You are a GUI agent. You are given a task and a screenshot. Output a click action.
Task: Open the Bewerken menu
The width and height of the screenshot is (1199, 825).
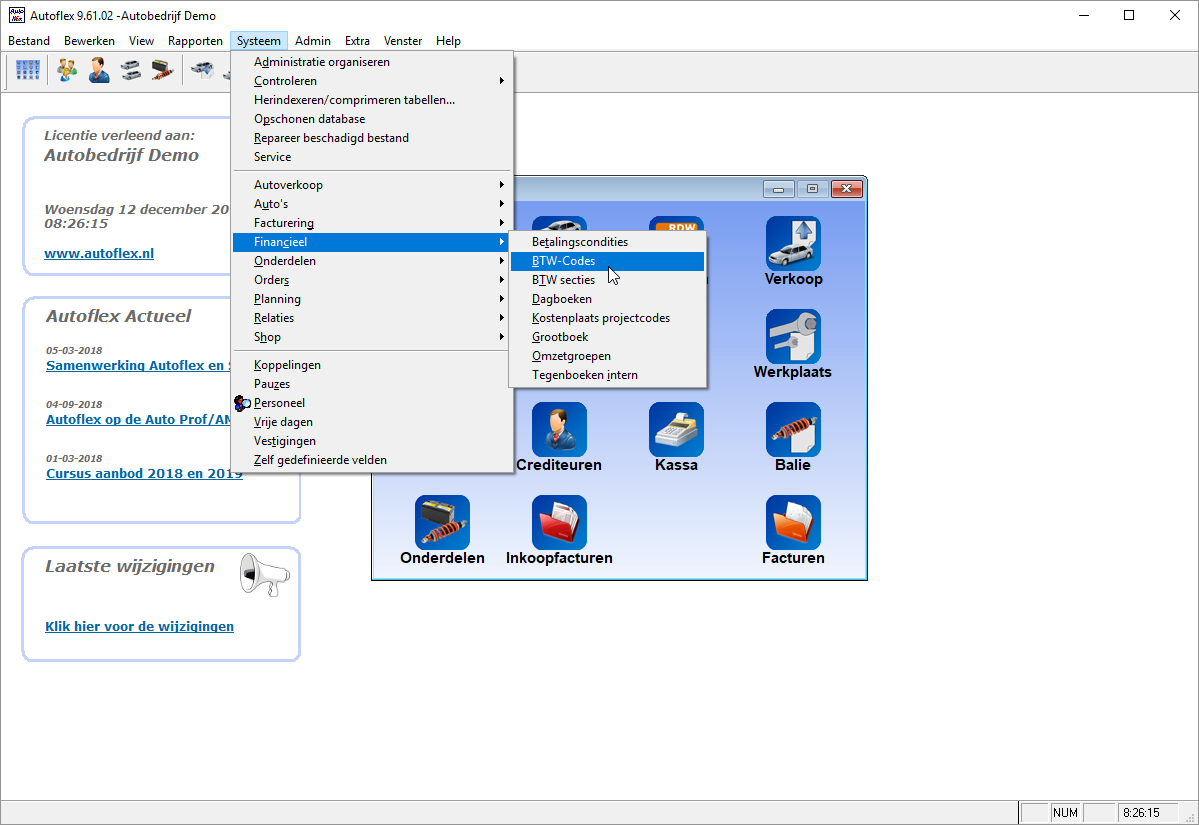89,41
